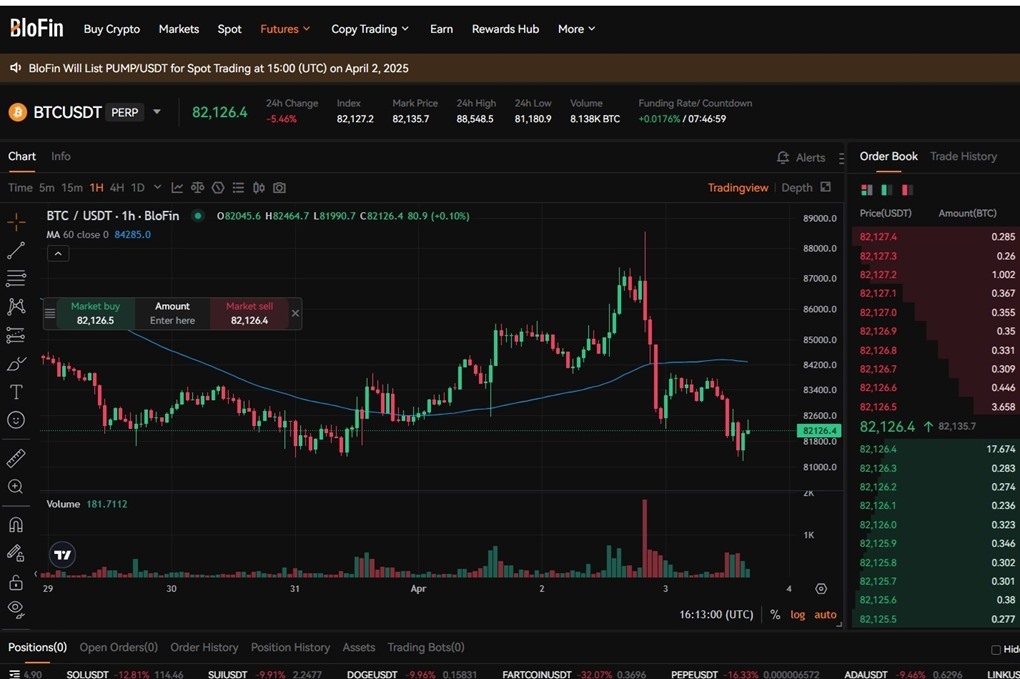Click the announcement speaker icon
Viewport: 1020px width, 679px height.
point(16,68)
